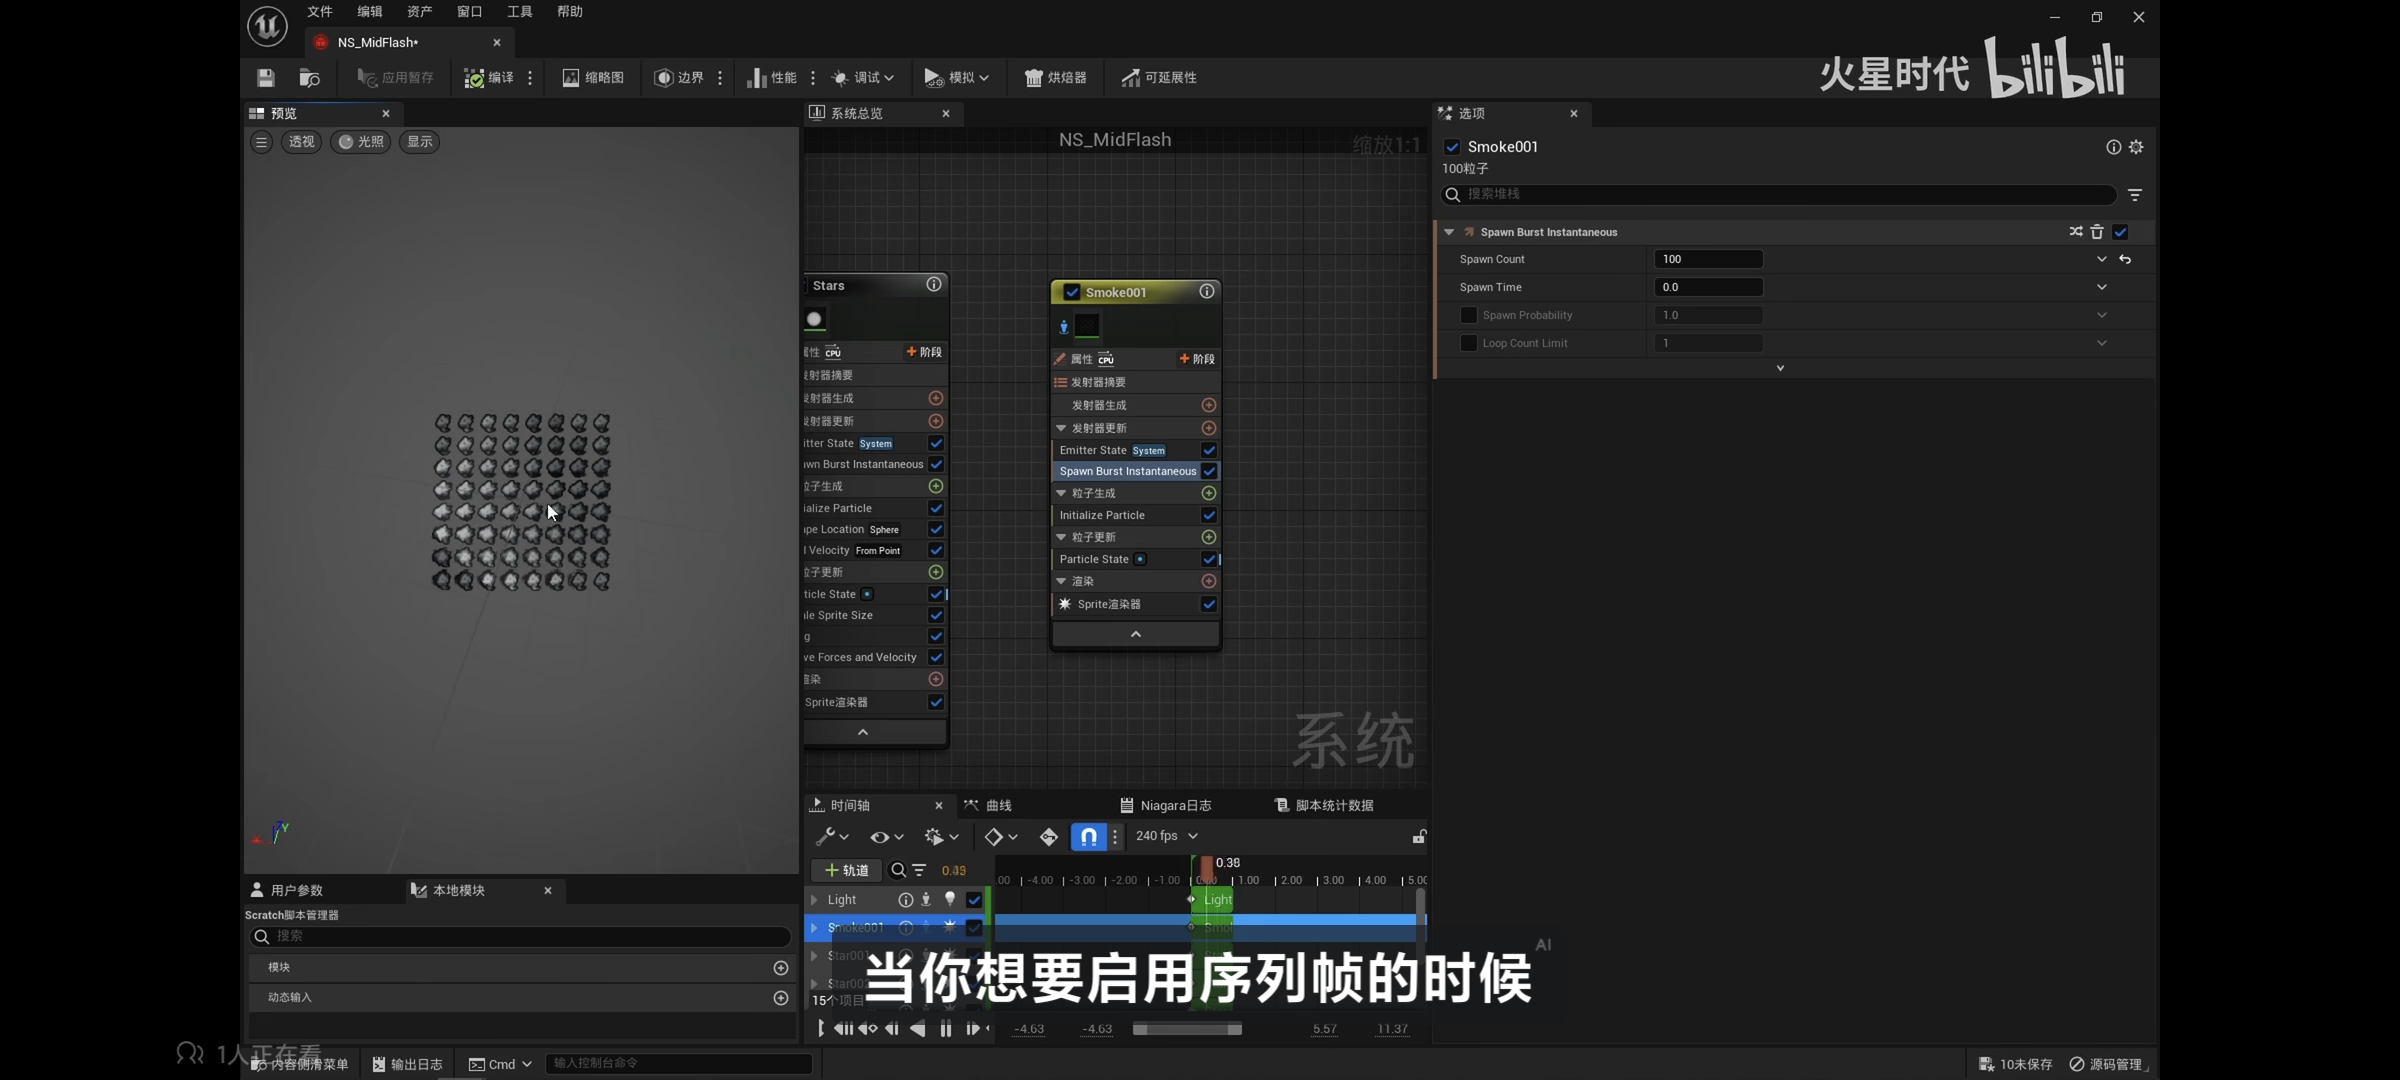This screenshot has width=2400, height=1080.
Task: Enable the Loop Count Limit checkbox
Action: pos(1468,344)
